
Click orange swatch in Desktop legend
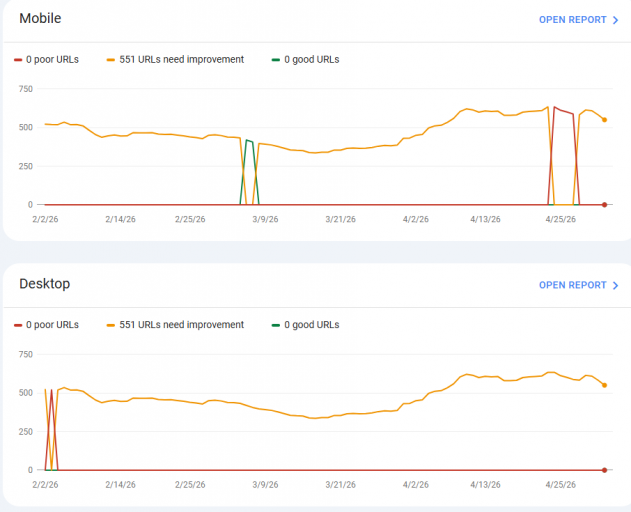111,325
